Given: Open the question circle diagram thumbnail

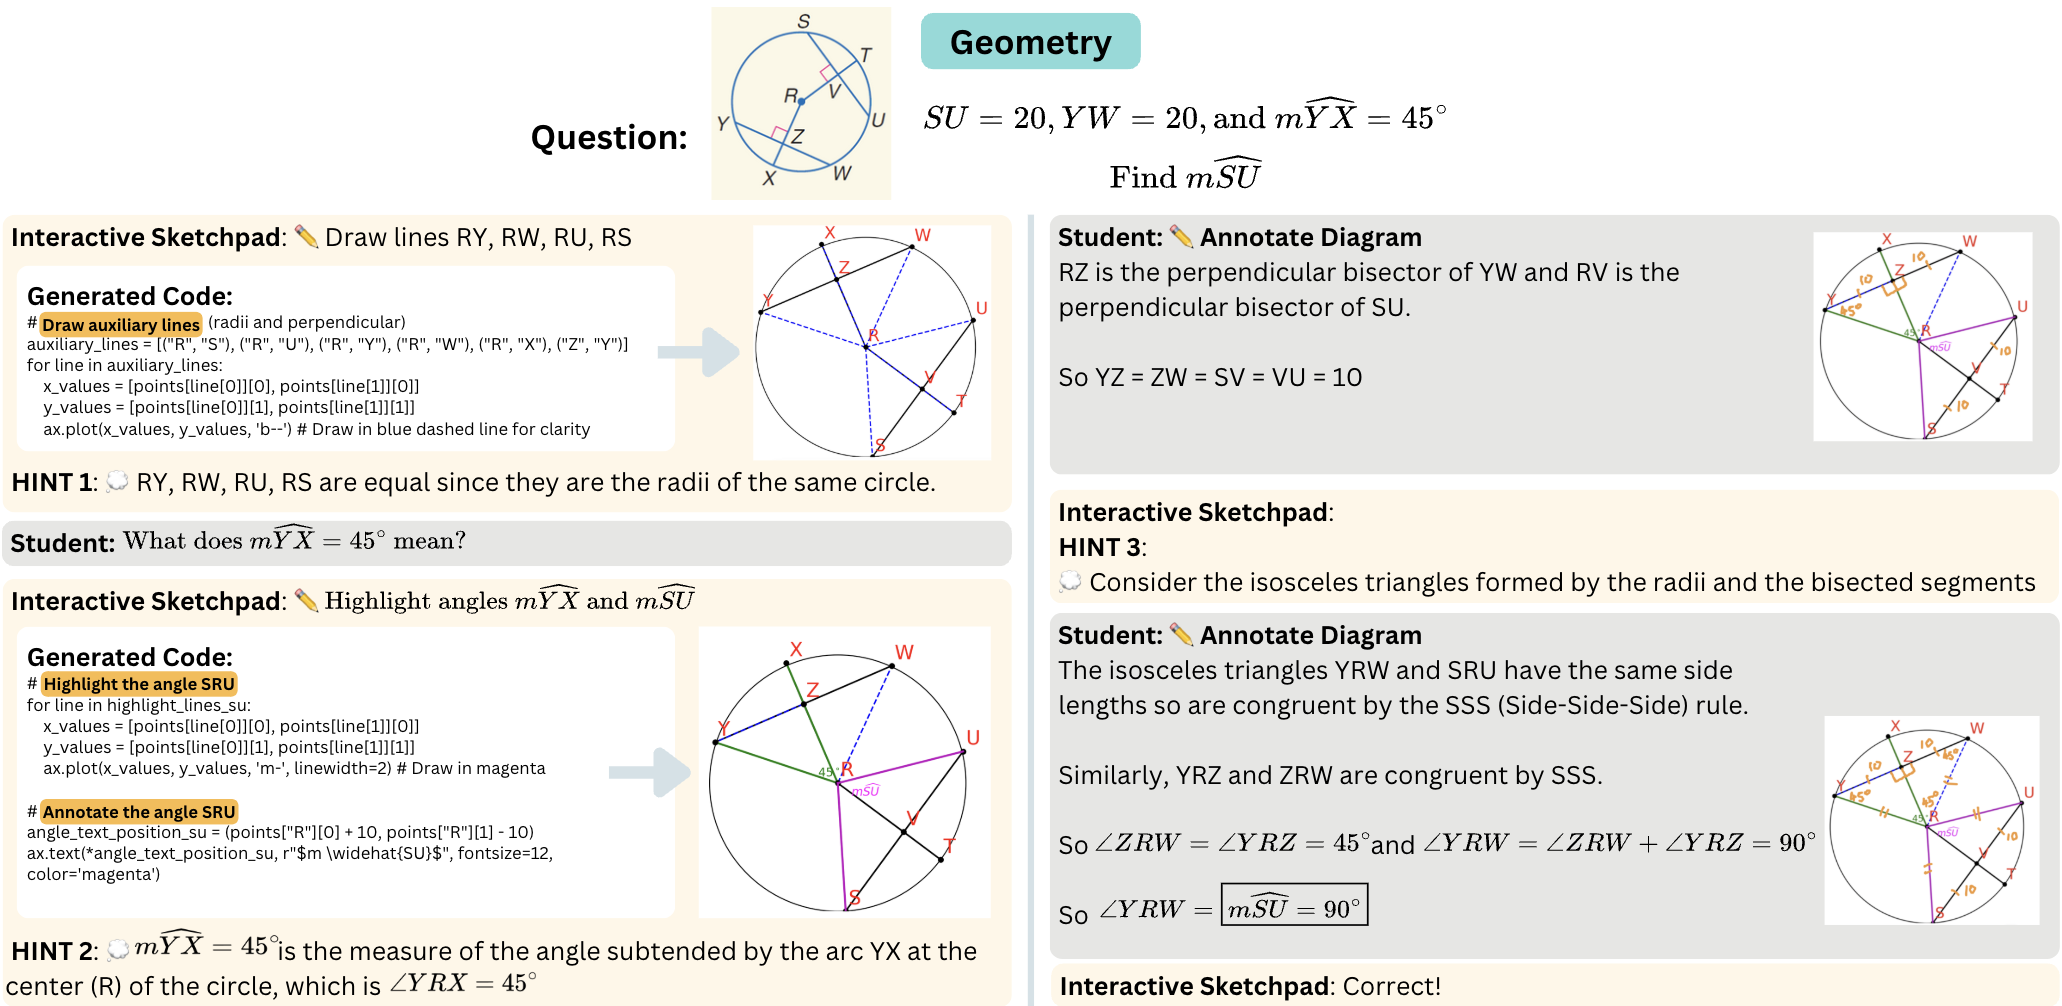Looking at the screenshot, I should point(801,103).
